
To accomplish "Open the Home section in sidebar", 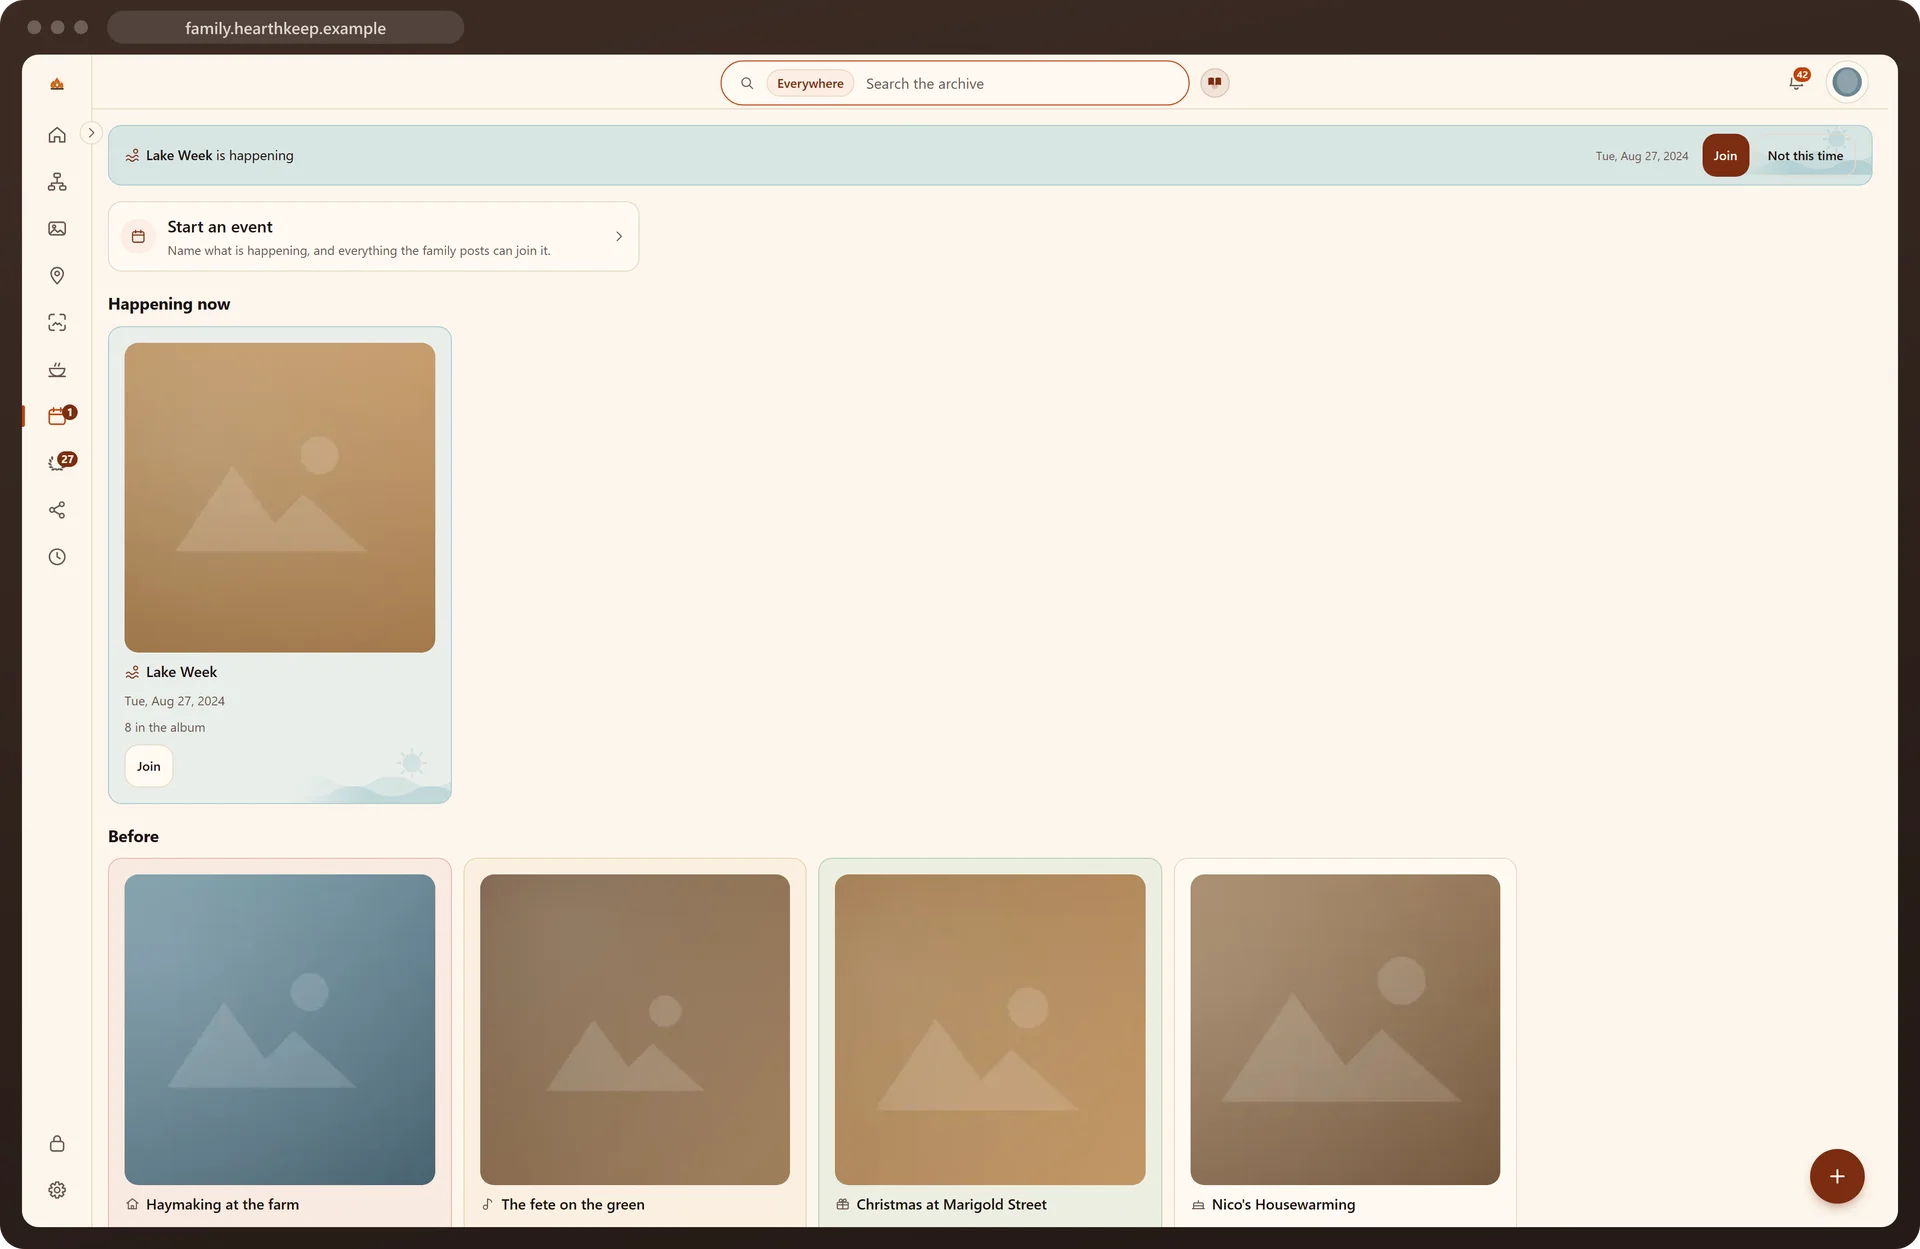I will point(57,135).
